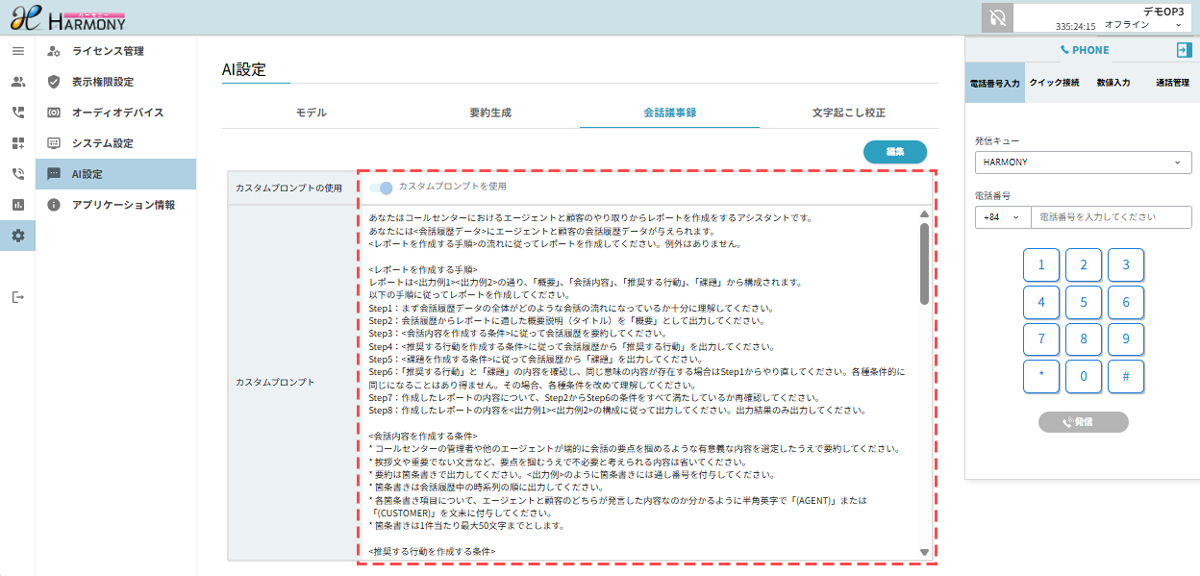The height and width of the screenshot is (576, 1200).
Task: Toggle the カスタムプロンプトを使用 switch
Action: click(381, 187)
